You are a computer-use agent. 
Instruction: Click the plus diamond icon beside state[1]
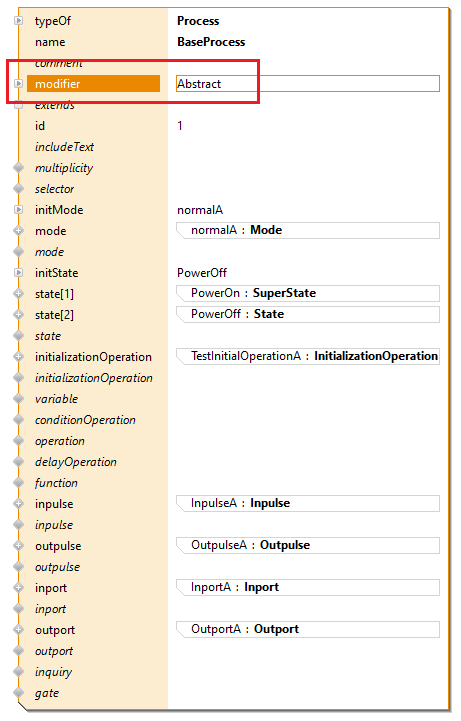click(18, 293)
